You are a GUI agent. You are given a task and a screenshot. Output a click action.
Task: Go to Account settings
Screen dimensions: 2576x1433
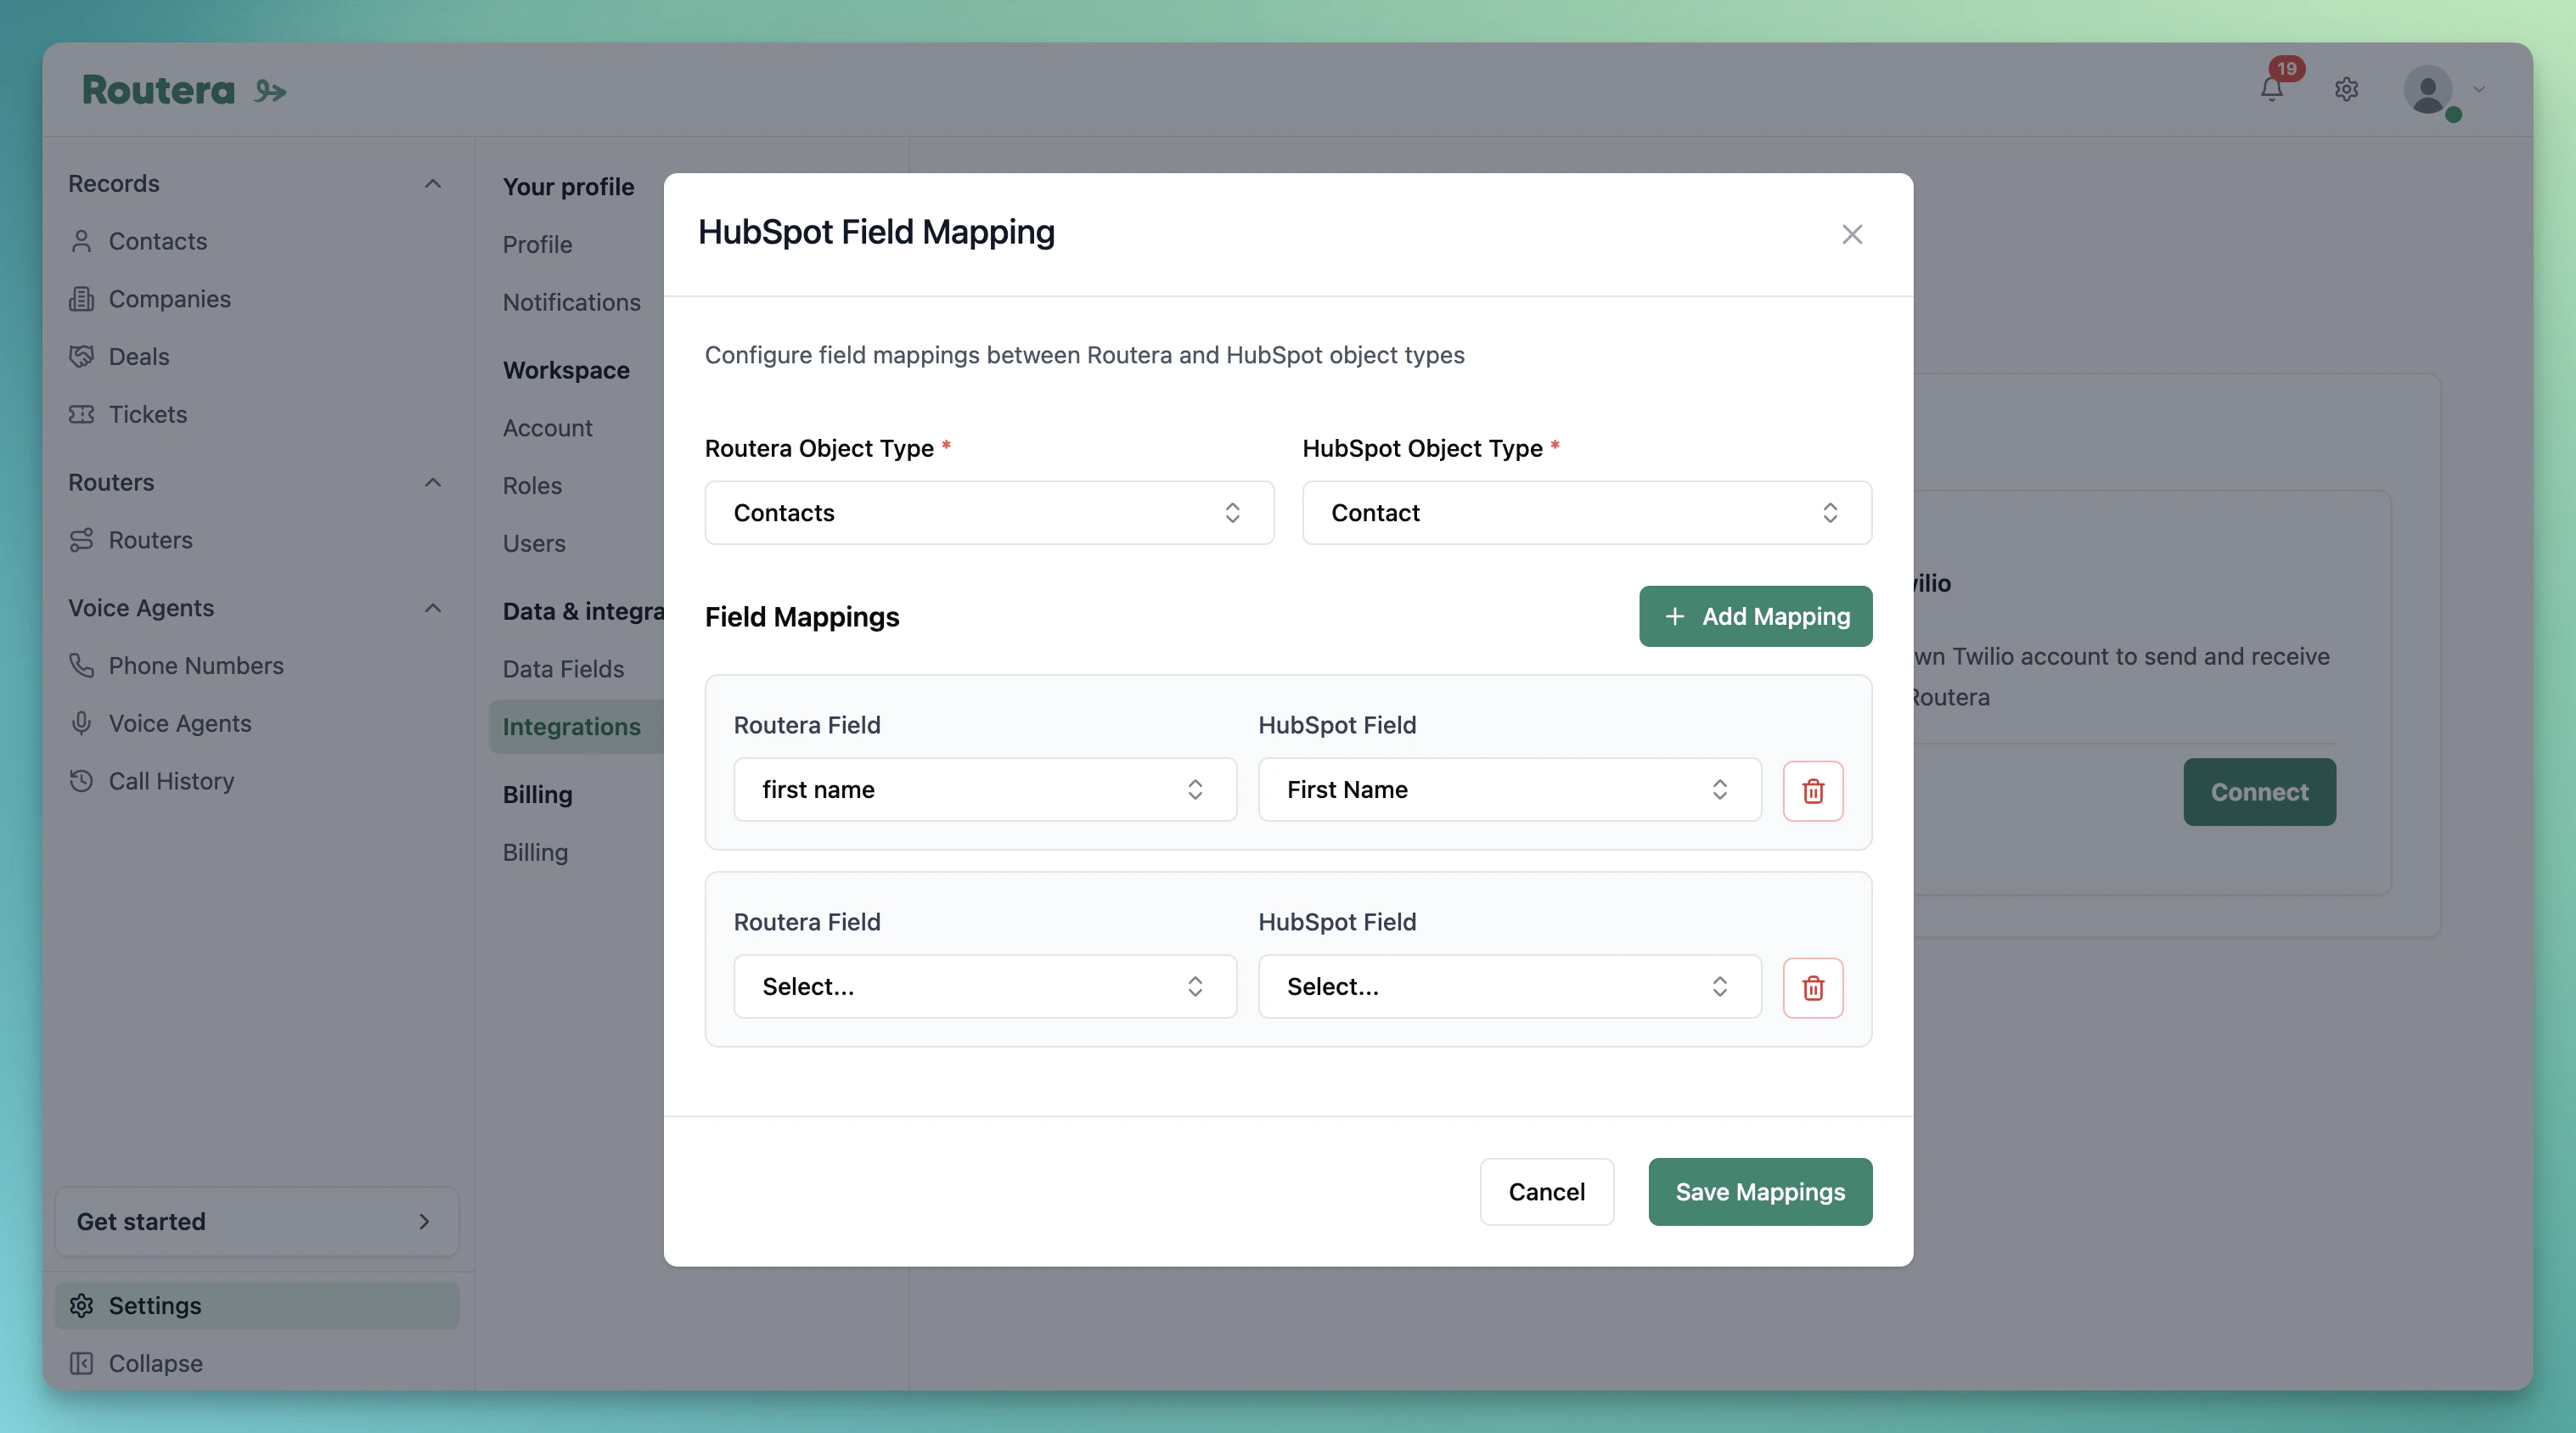click(547, 428)
